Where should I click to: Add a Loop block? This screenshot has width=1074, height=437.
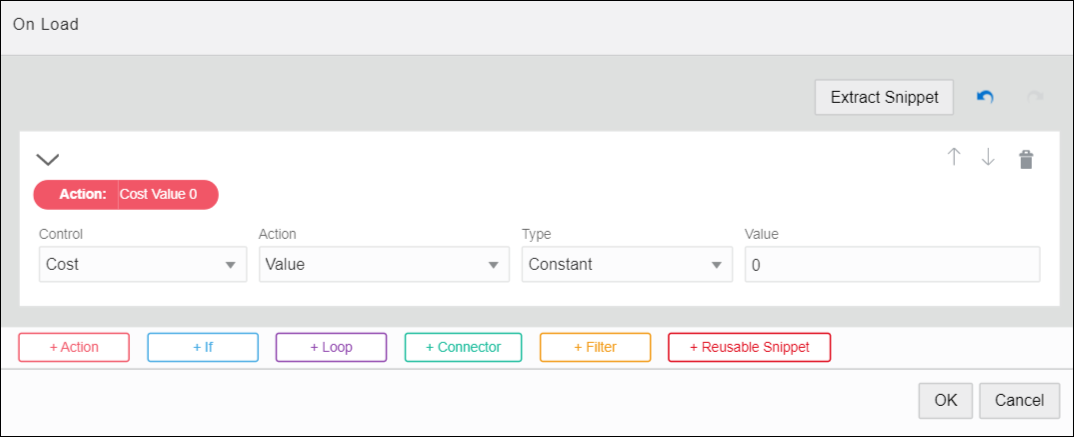331,347
